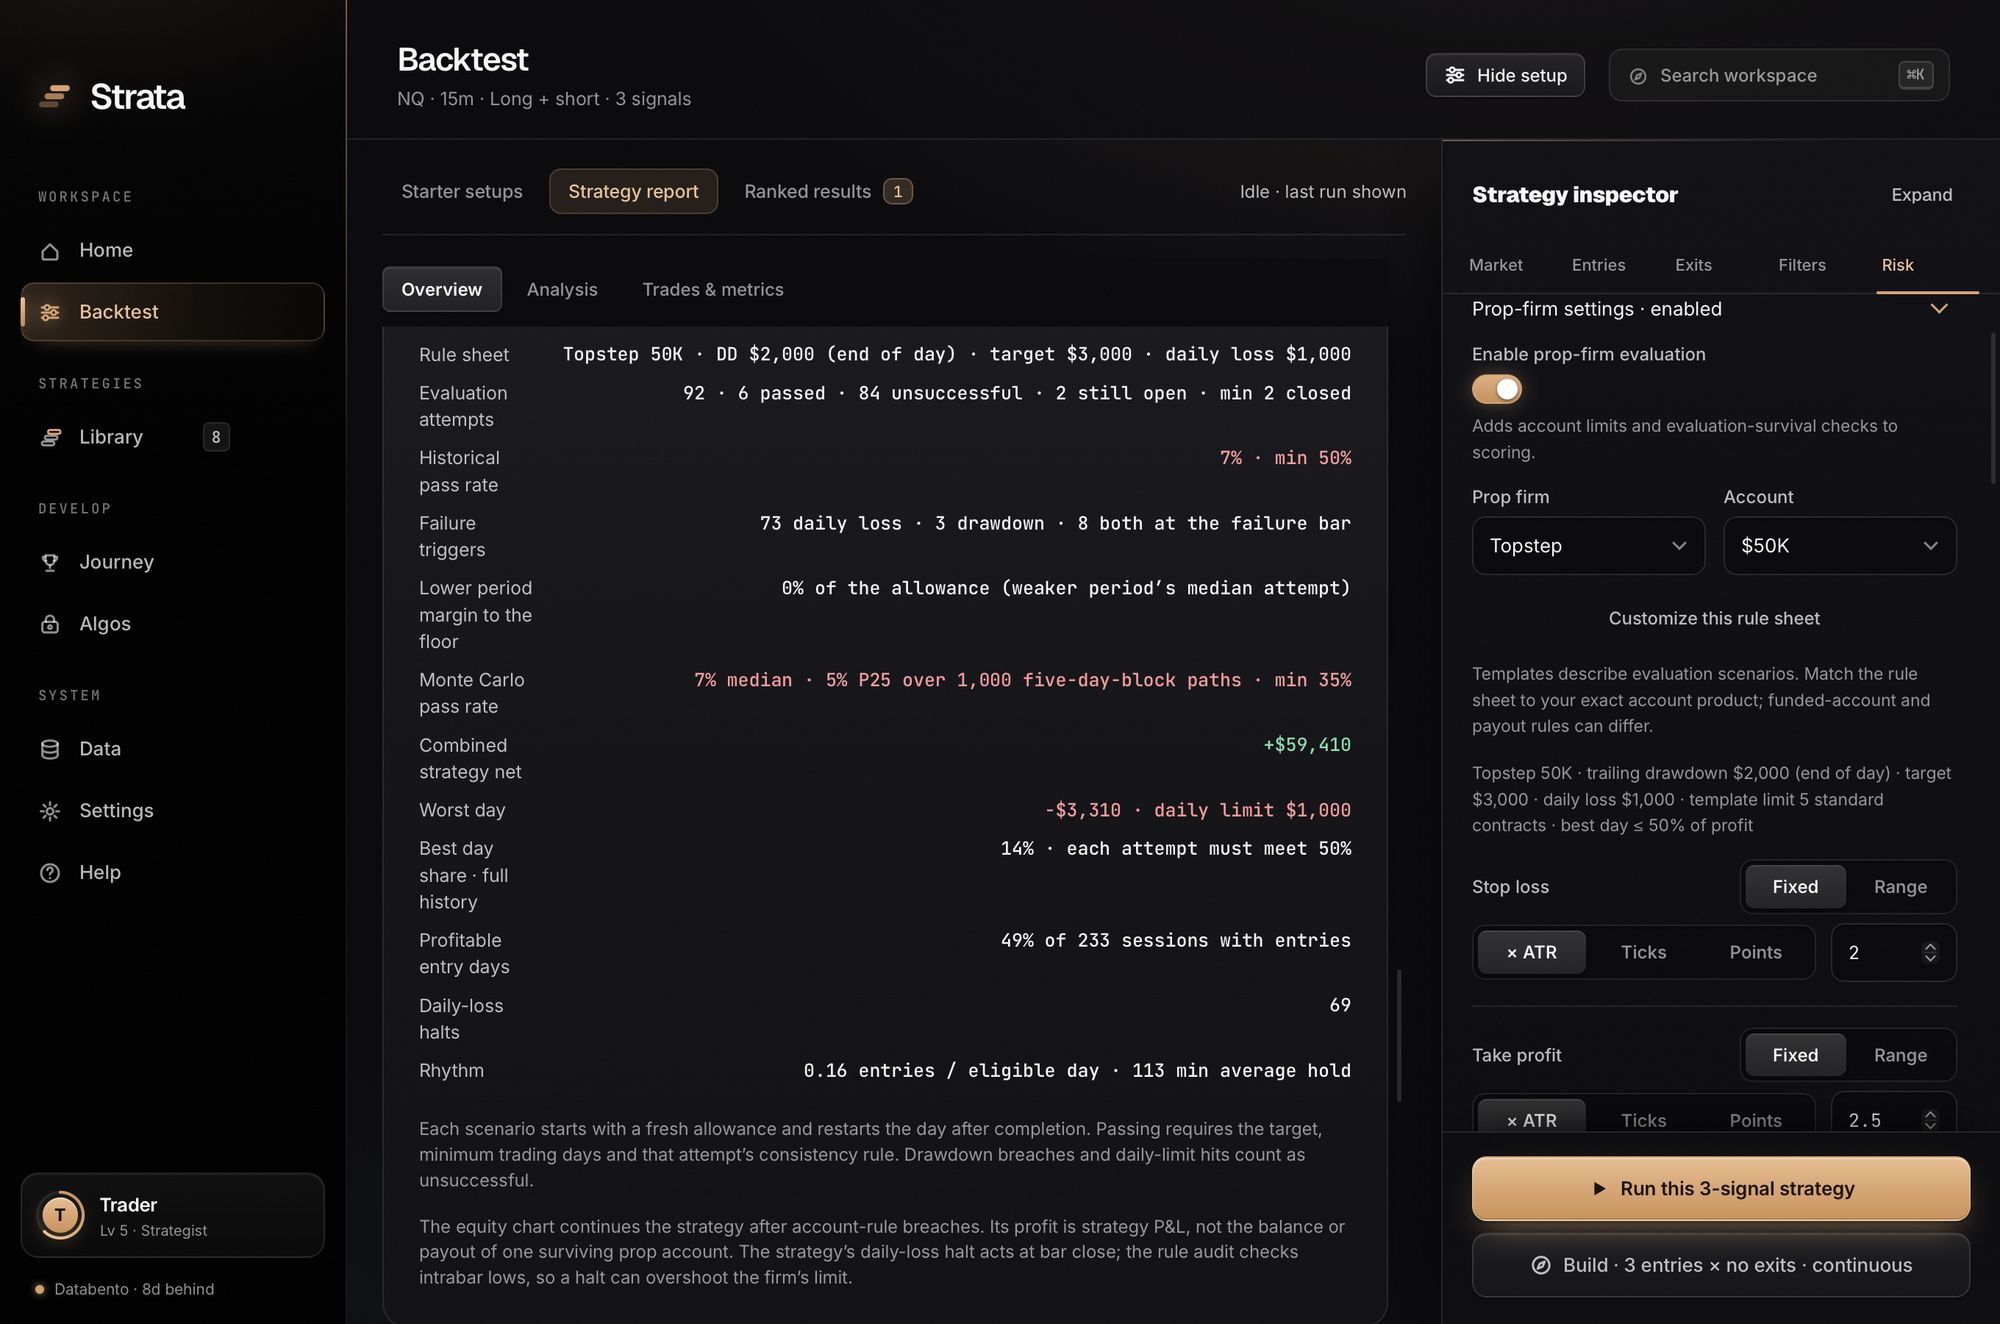Viewport: 2000px width, 1324px height.
Task: Click Take profit 2.5 stepper arrows
Action: 1930,1120
